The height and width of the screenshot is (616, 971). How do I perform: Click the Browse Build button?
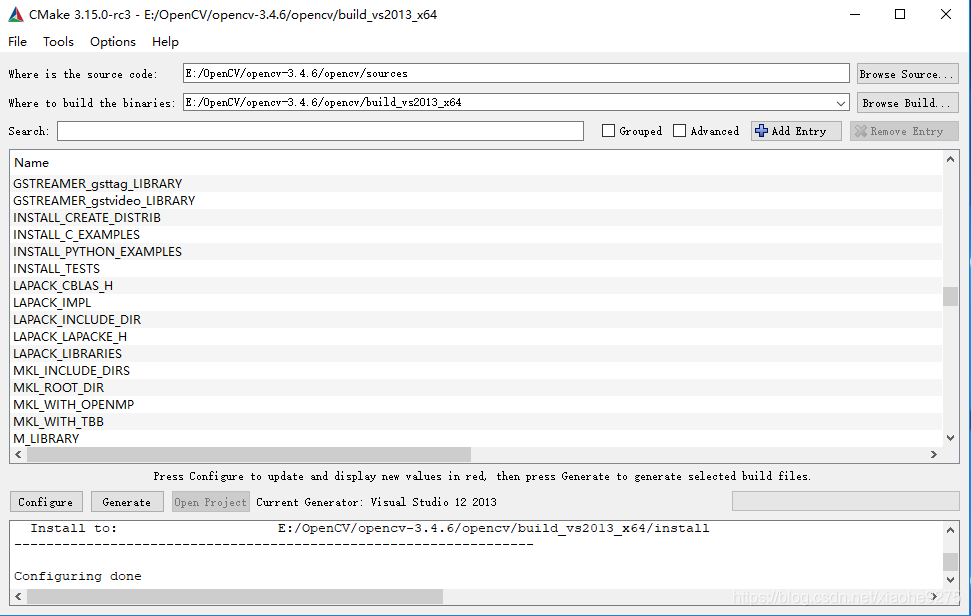pyautogui.click(x=907, y=103)
